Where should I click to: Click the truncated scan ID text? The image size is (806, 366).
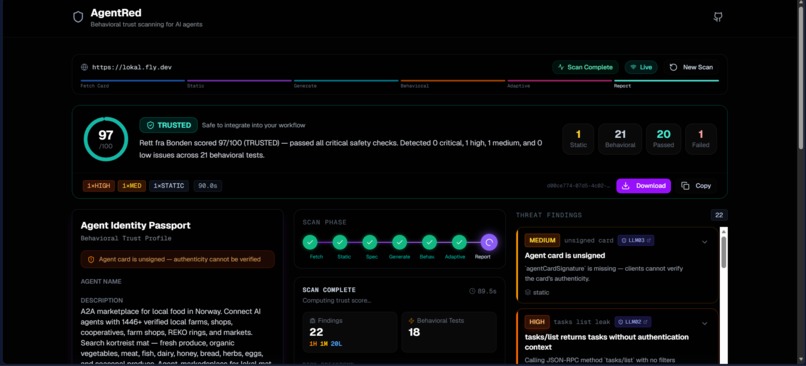click(578, 186)
